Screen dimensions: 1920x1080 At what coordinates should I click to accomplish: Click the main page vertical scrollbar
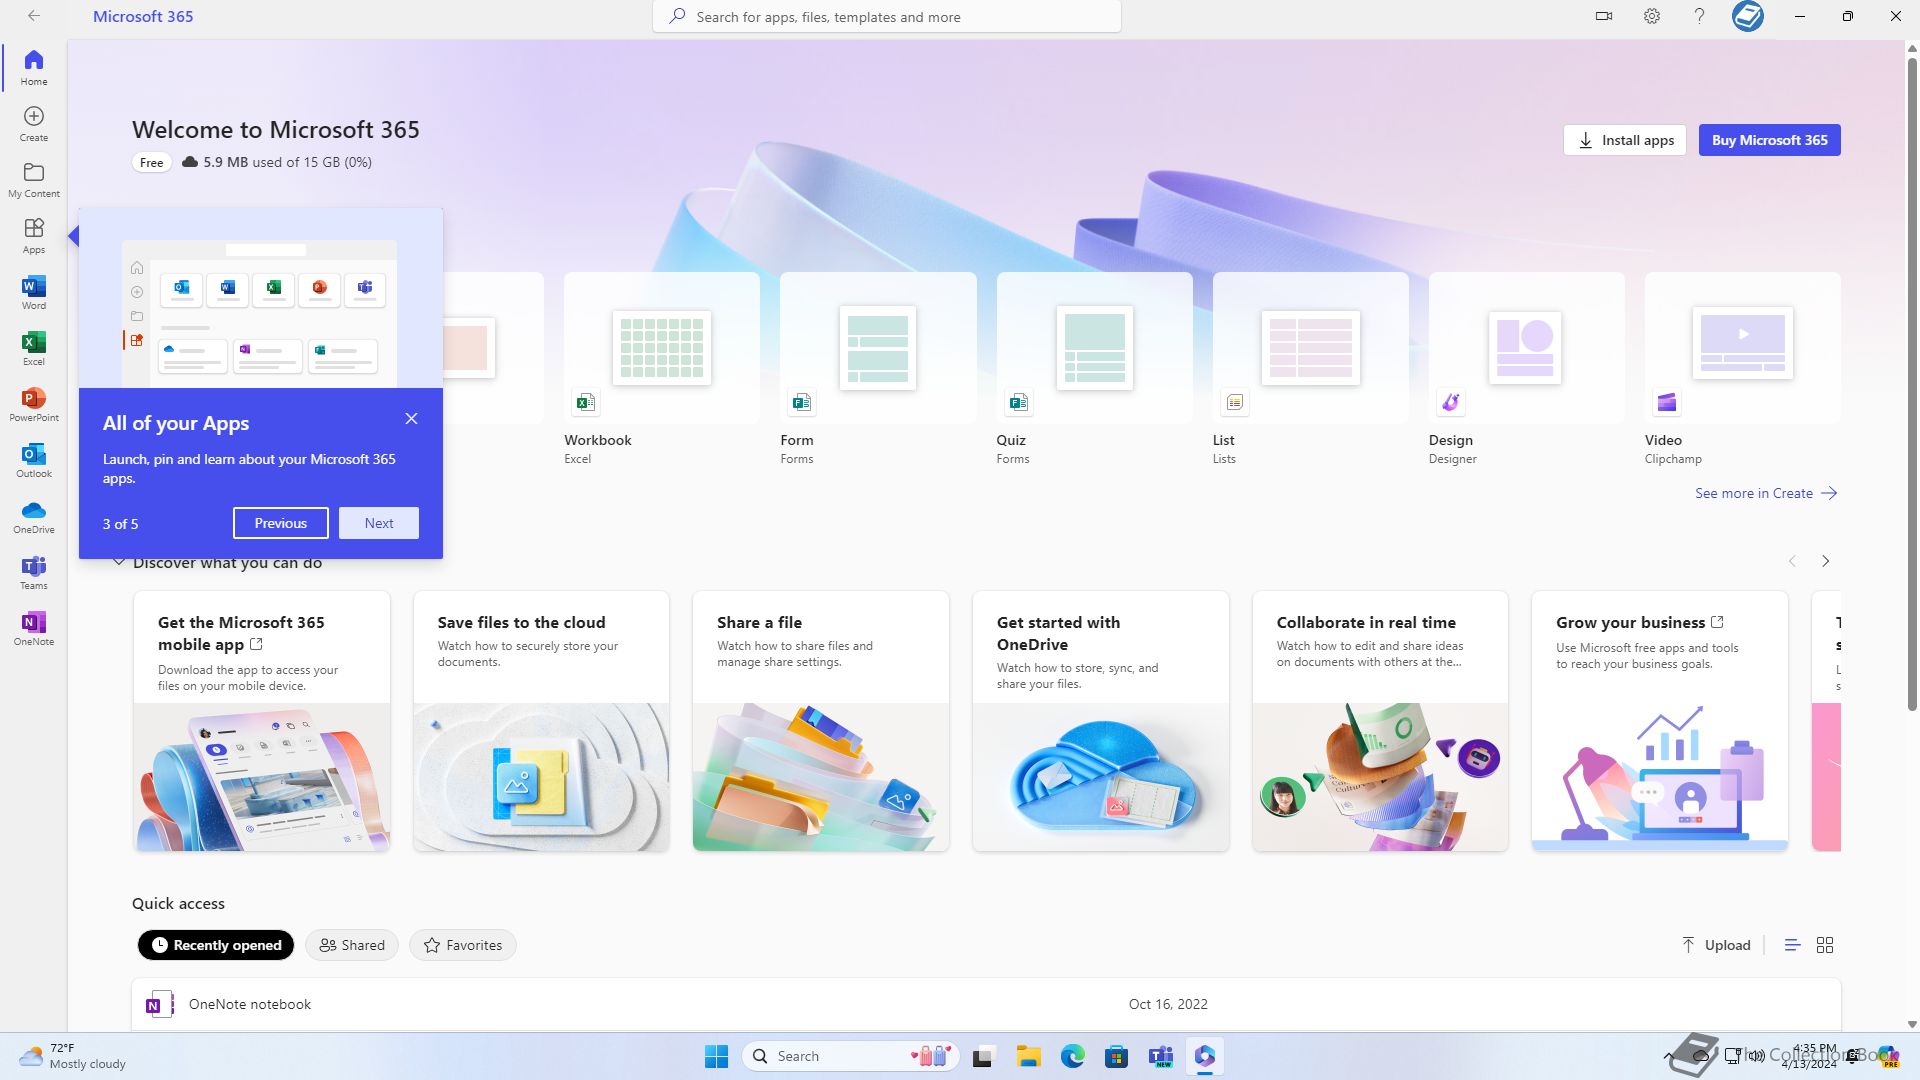click(x=1912, y=385)
